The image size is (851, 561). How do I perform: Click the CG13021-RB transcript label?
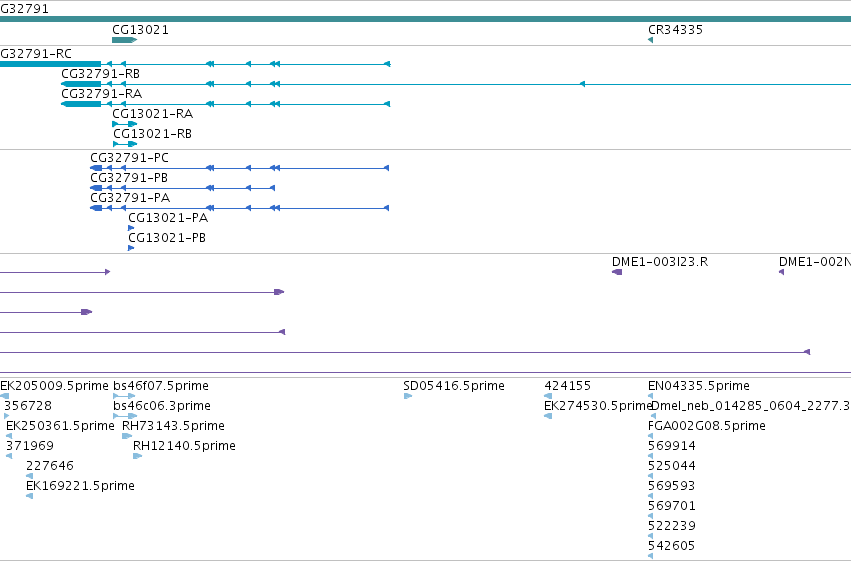(x=153, y=134)
